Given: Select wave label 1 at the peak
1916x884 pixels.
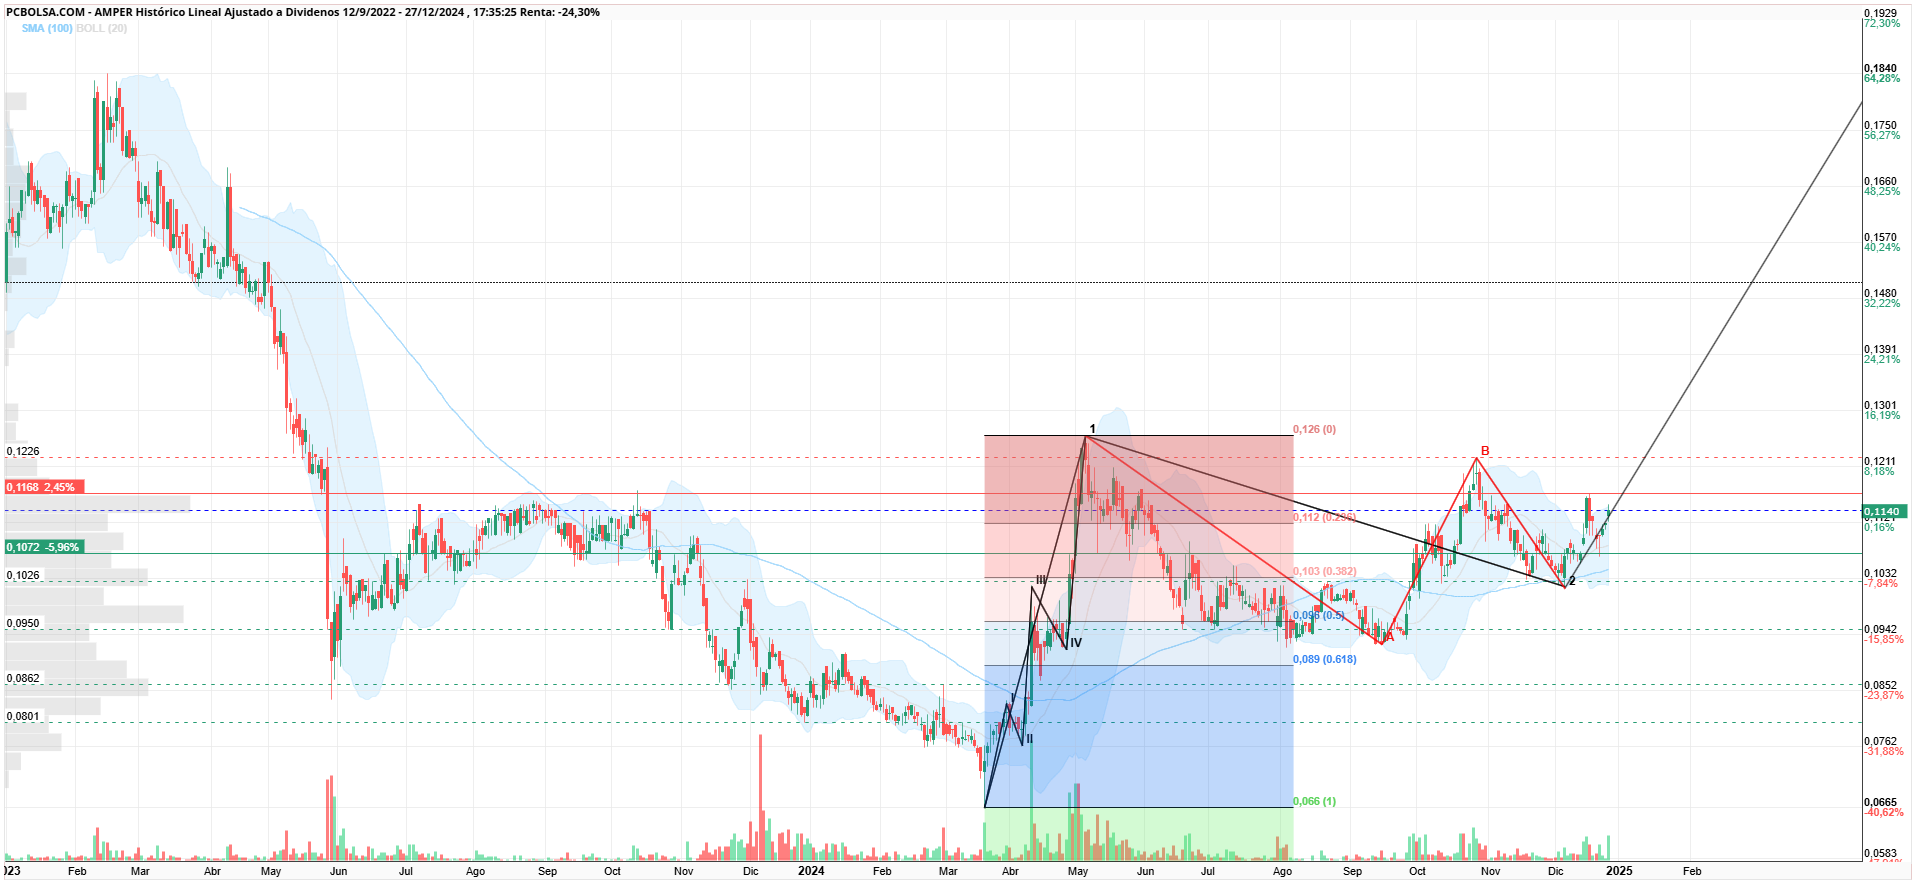Looking at the screenshot, I should coord(1092,429).
